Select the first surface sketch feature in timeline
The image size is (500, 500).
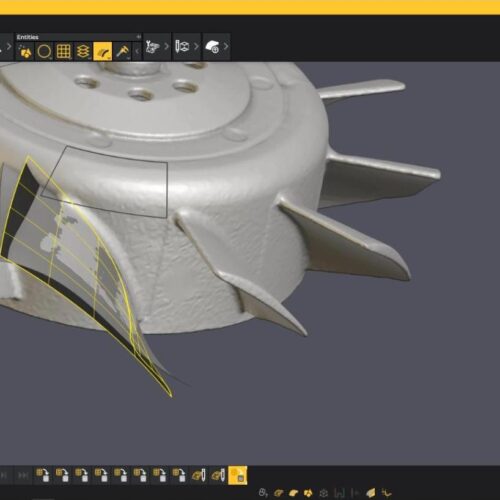click(199, 475)
